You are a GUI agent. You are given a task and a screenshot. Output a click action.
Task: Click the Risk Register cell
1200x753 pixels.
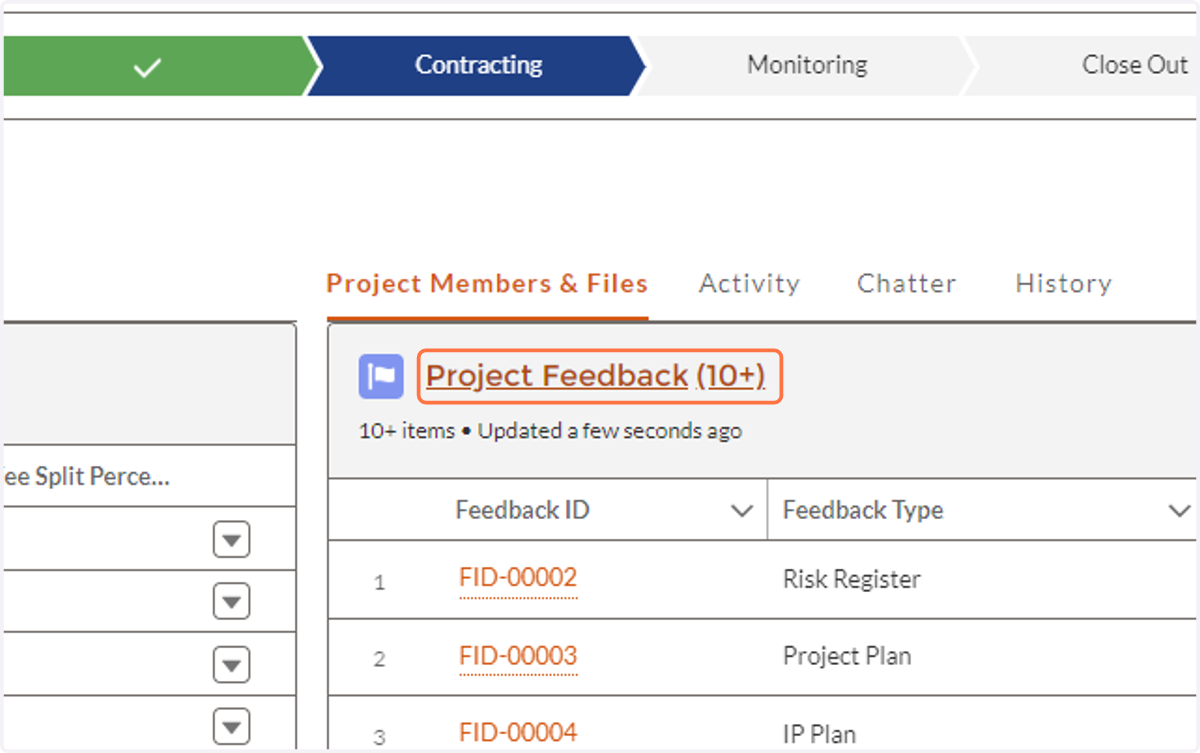pyautogui.click(x=852, y=579)
